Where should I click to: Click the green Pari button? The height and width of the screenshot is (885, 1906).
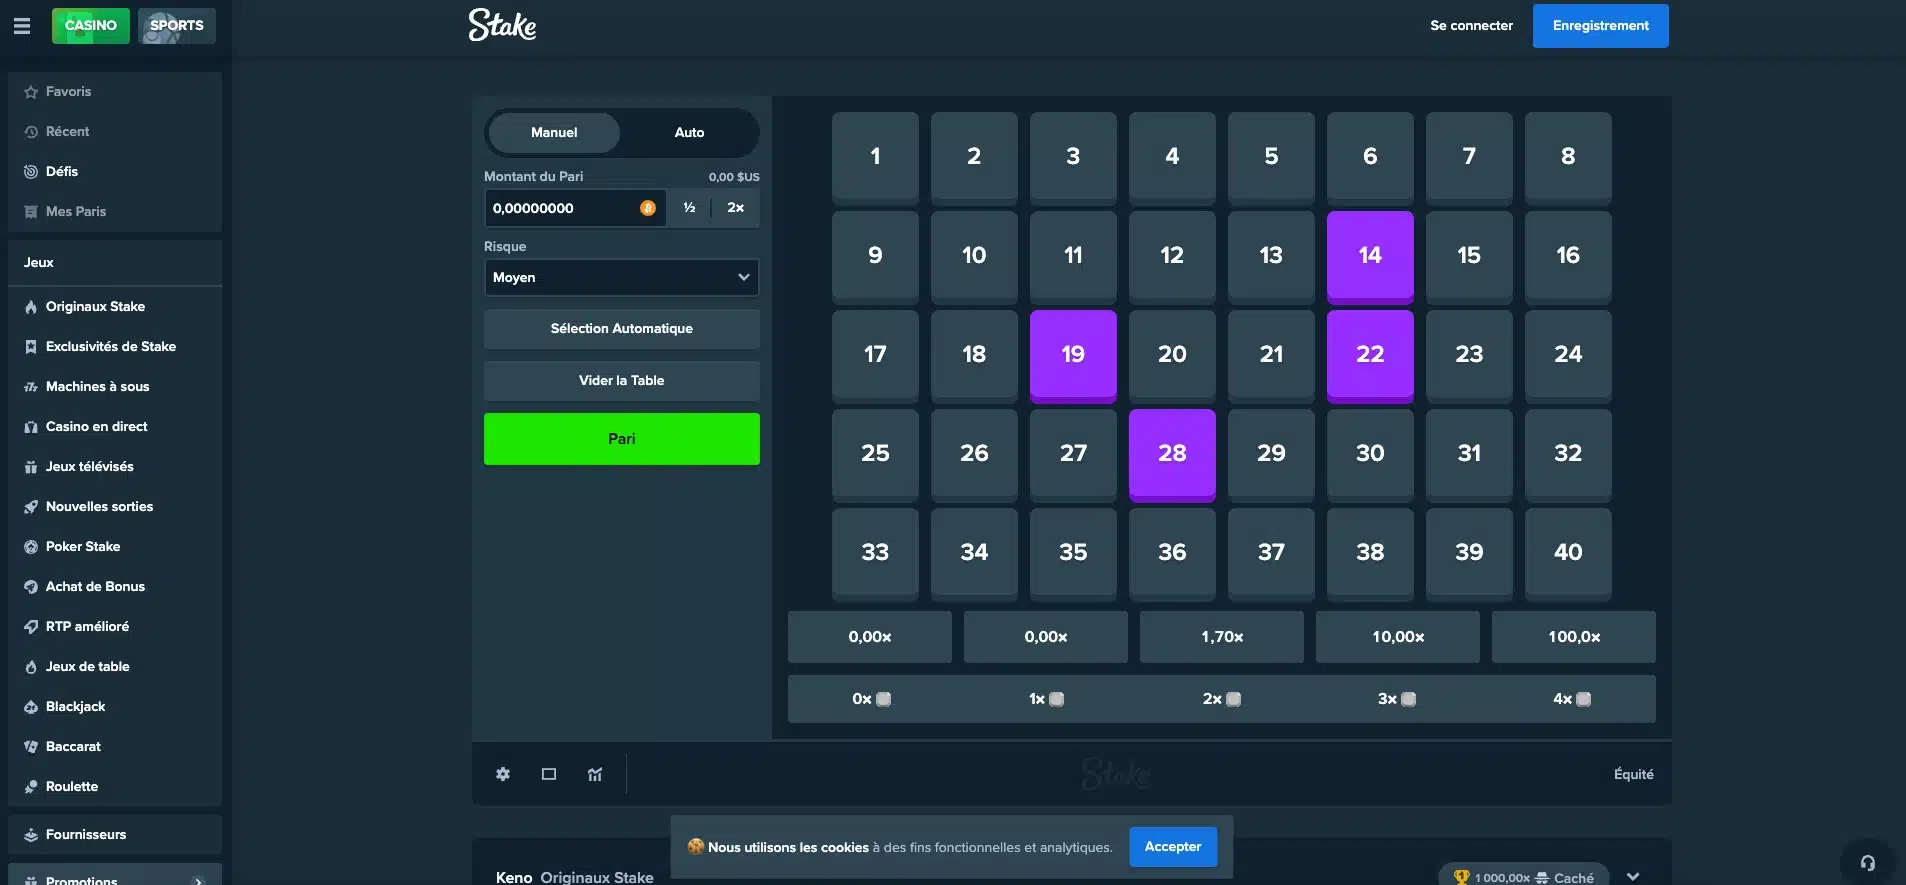(x=621, y=439)
